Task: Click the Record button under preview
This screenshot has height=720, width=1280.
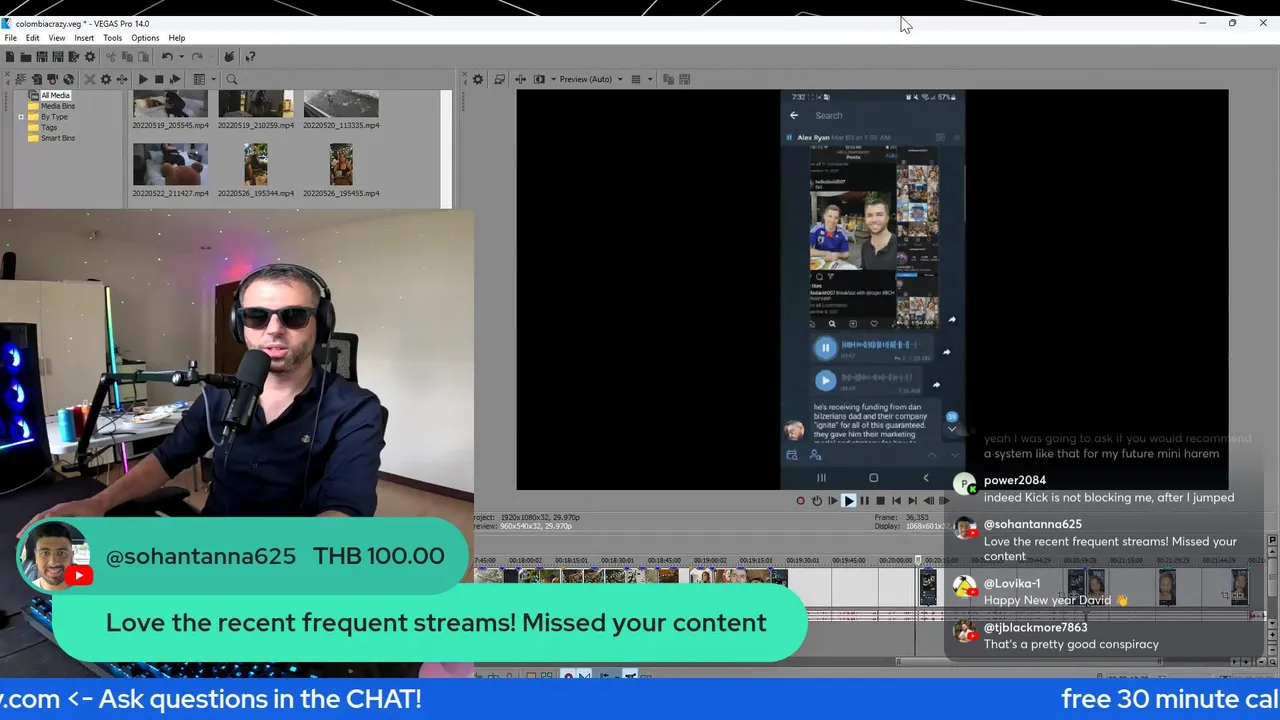Action: click(800, 501)
